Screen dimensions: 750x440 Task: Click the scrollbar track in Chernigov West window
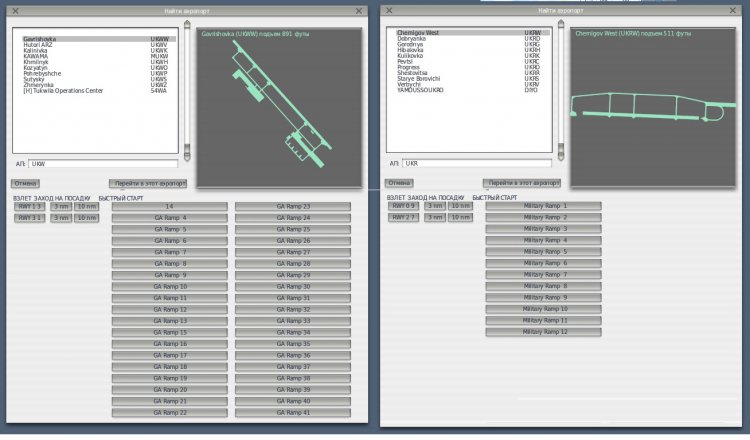[x=561, y=90]
